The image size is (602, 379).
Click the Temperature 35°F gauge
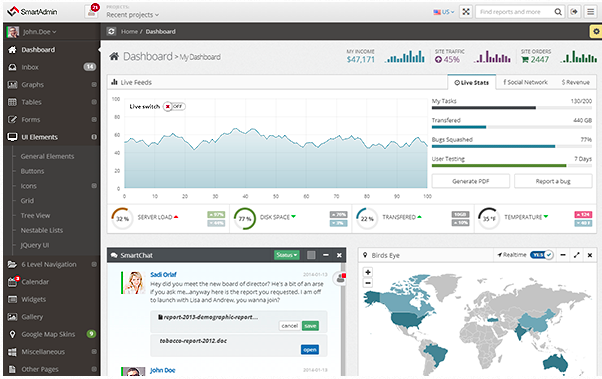click(489, 218)
